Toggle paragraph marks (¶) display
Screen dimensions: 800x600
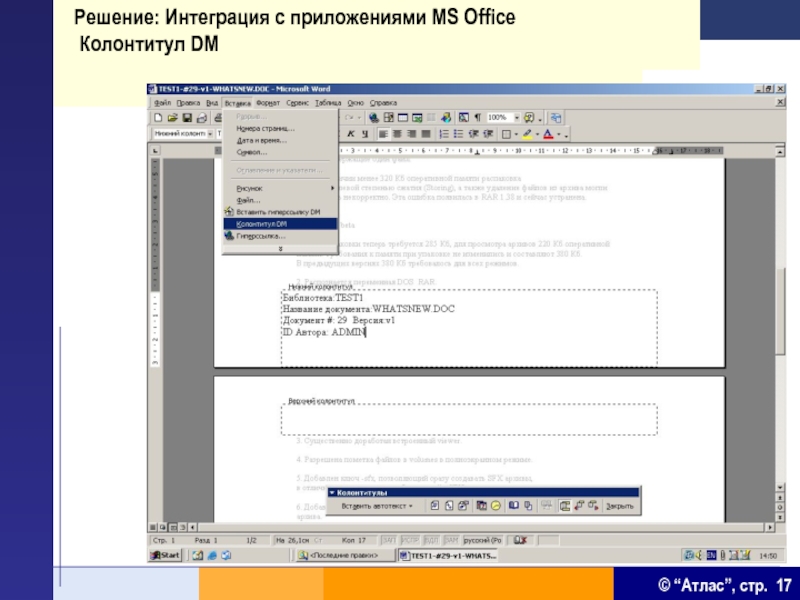[478, 118]
